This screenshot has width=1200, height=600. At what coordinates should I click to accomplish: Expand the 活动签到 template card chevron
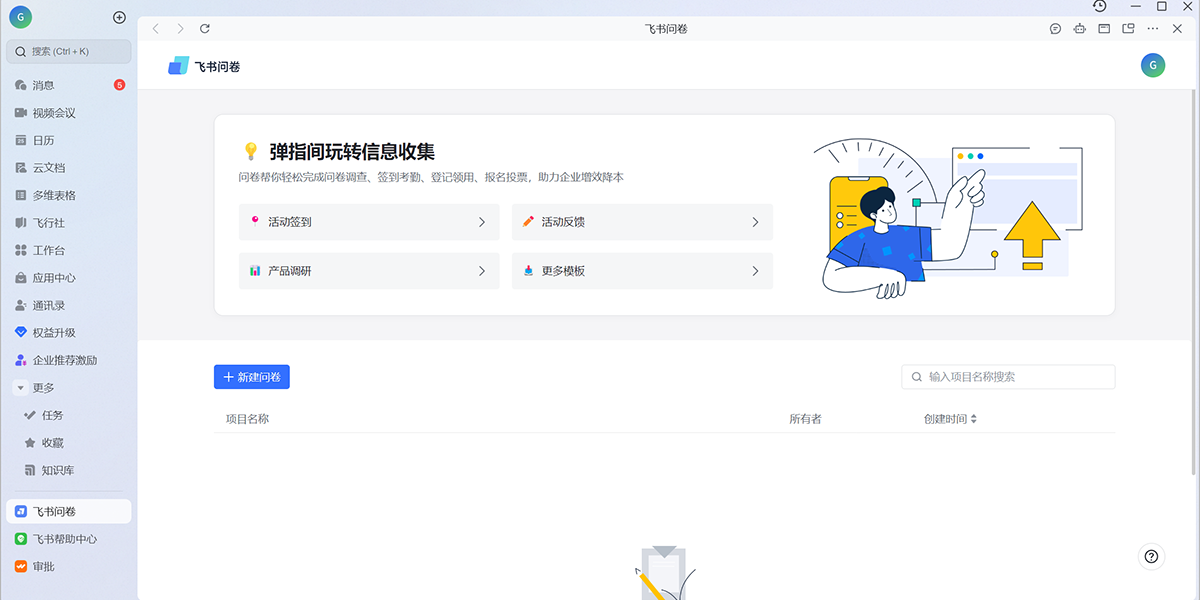tap(483, 221)
